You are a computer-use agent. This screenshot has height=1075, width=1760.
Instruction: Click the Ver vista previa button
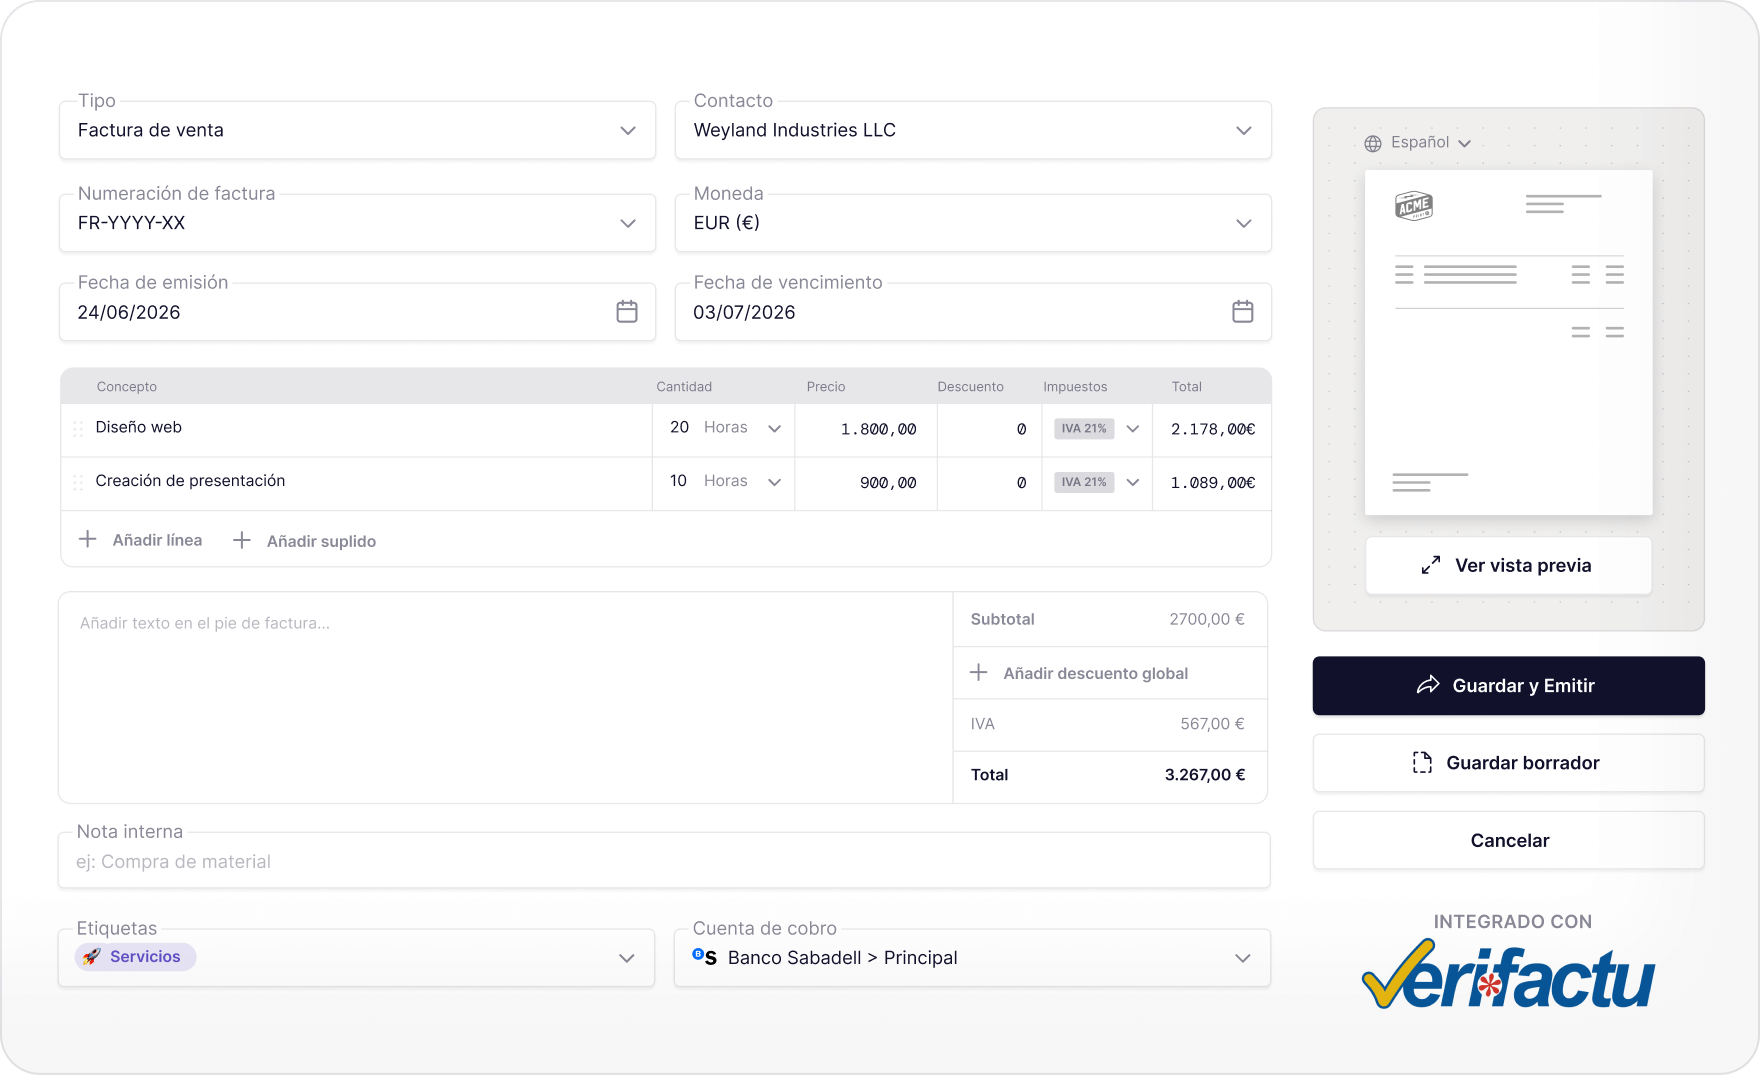pyautogui.click(x=1508, y=566)
